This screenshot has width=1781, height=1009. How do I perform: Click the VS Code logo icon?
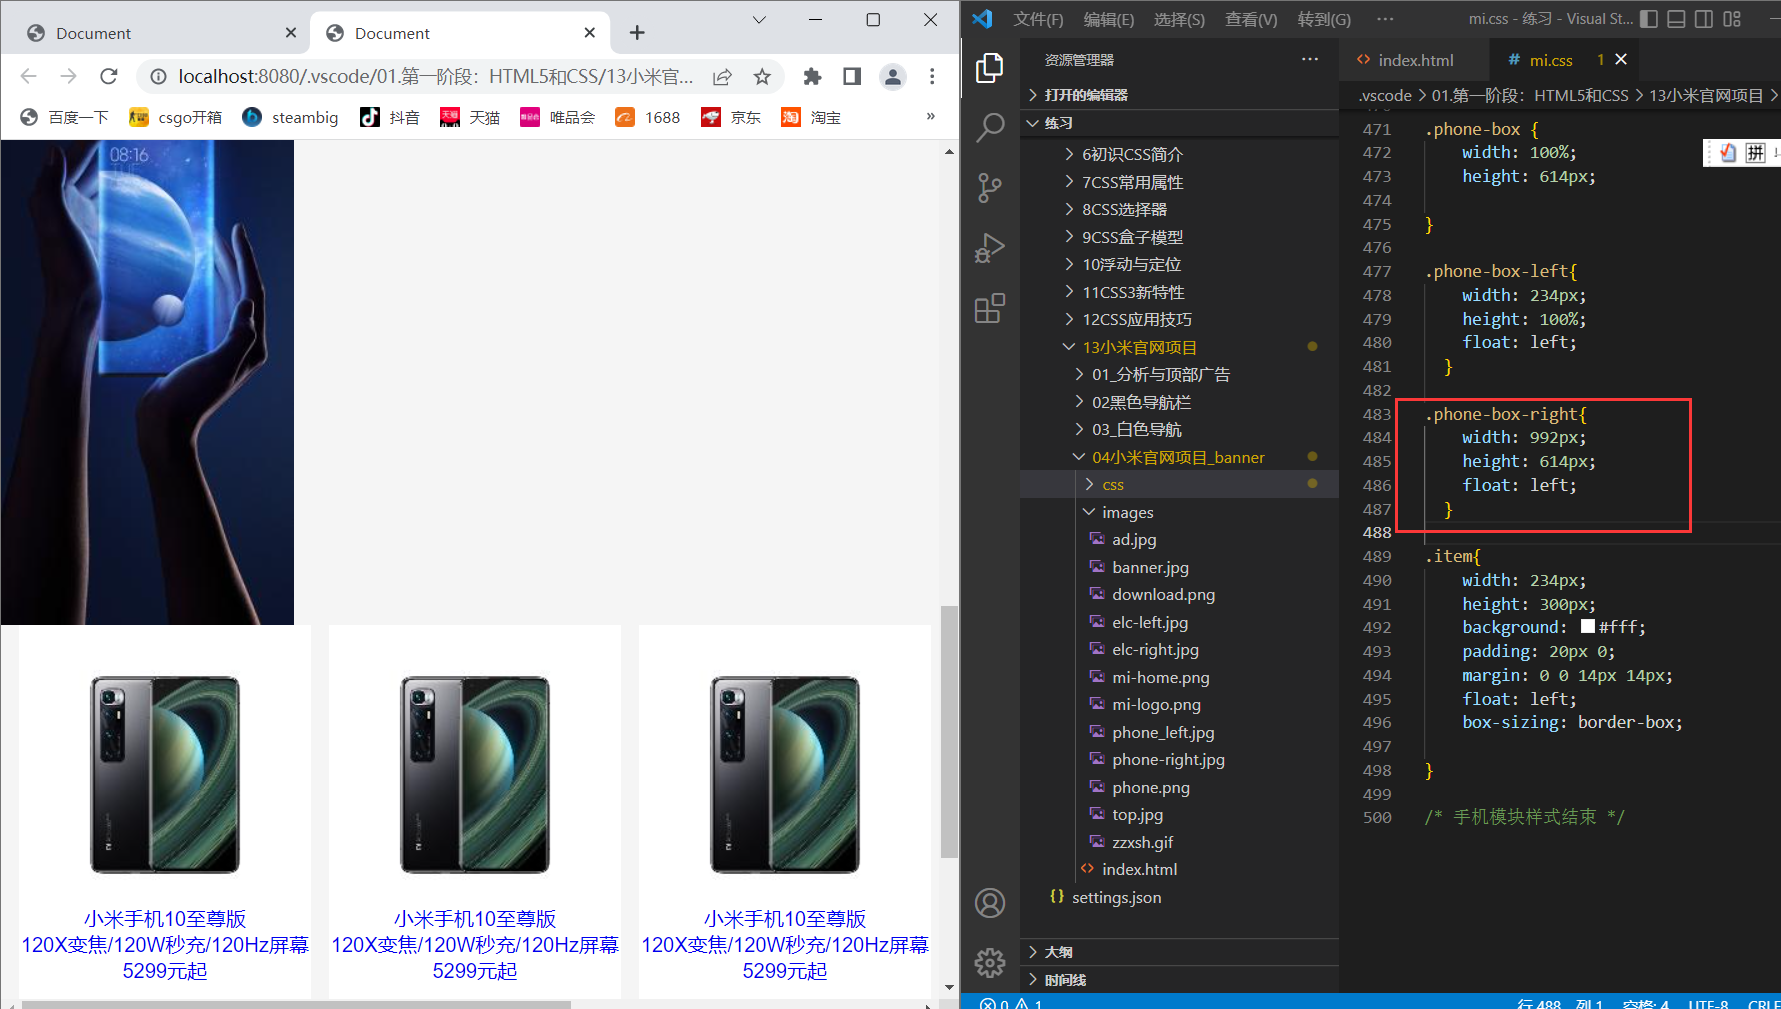coord(982,19)
